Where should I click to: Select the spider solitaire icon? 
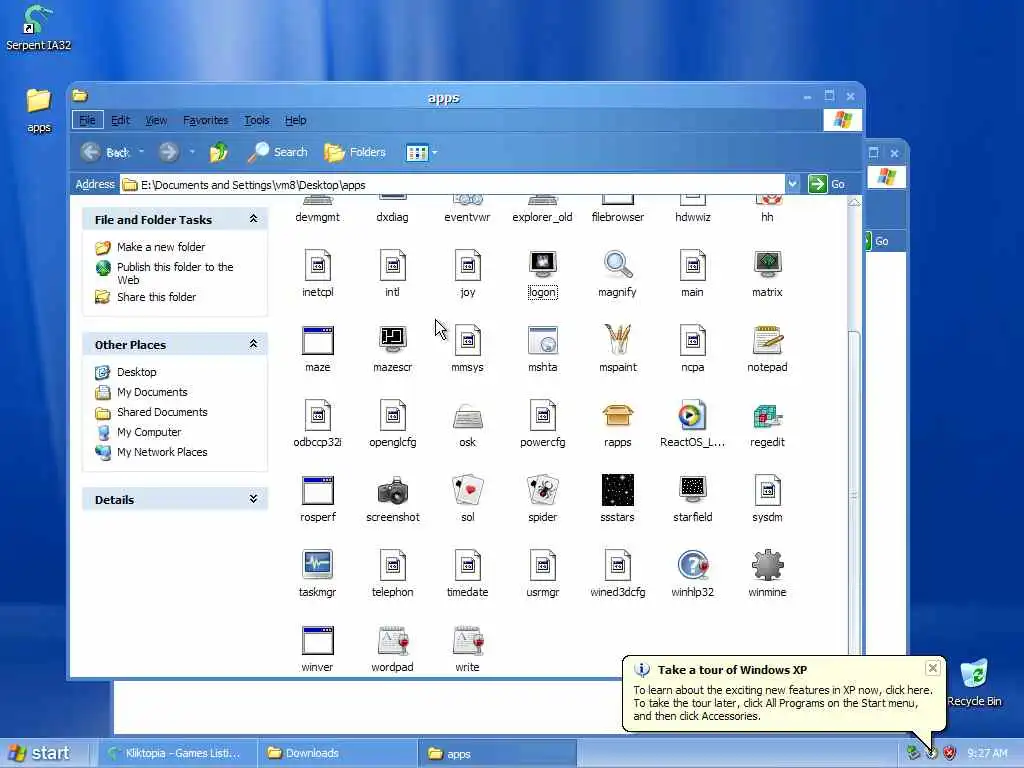click(x=543, y=490)
